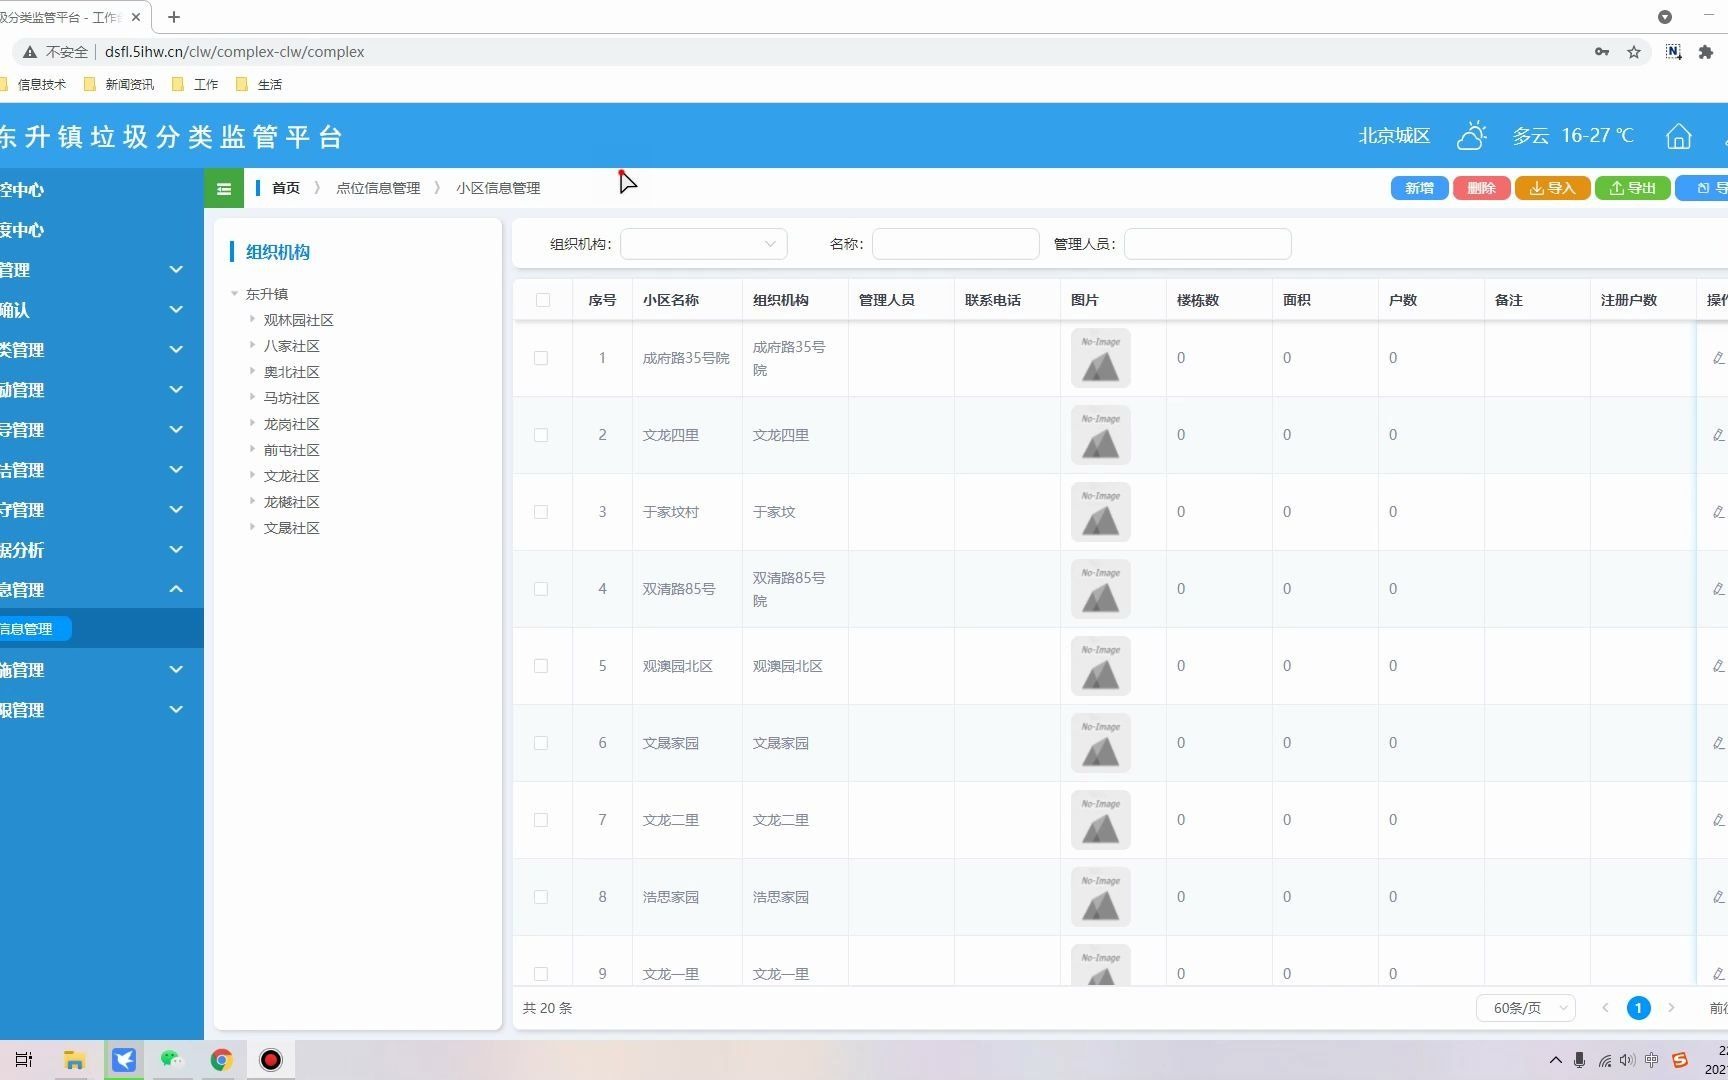Click the red 删除 button

(x=1481, y=188)
